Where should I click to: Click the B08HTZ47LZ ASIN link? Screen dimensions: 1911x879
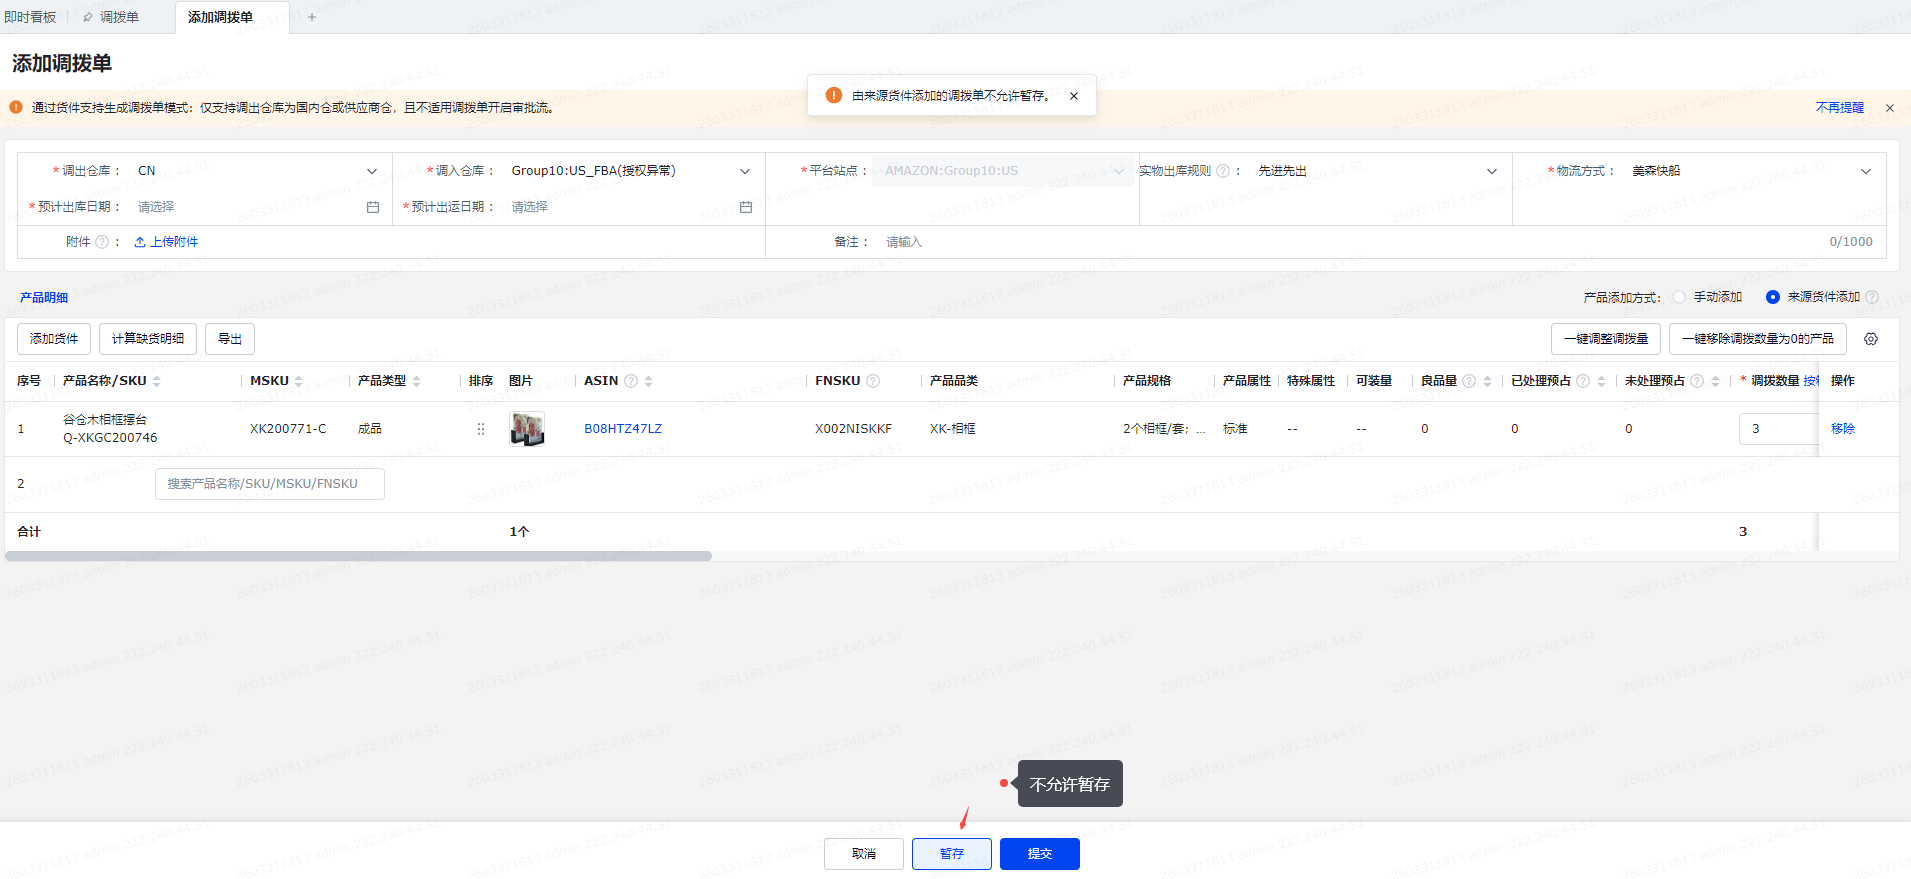click(x=623, y=429)
